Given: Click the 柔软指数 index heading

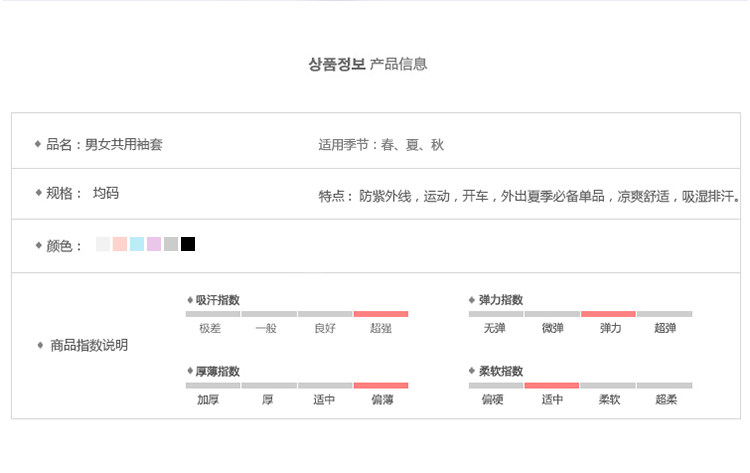Looking at the screenshot, I should 500,371.
